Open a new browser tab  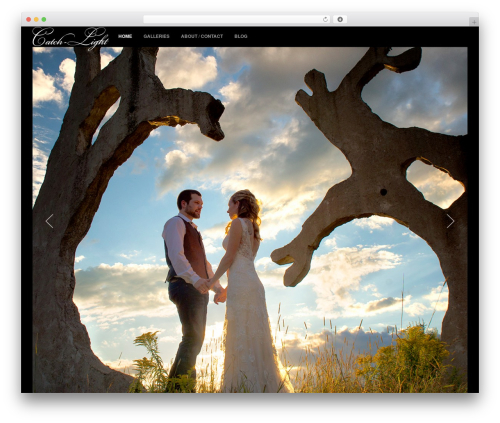click(x=474, y=22)
